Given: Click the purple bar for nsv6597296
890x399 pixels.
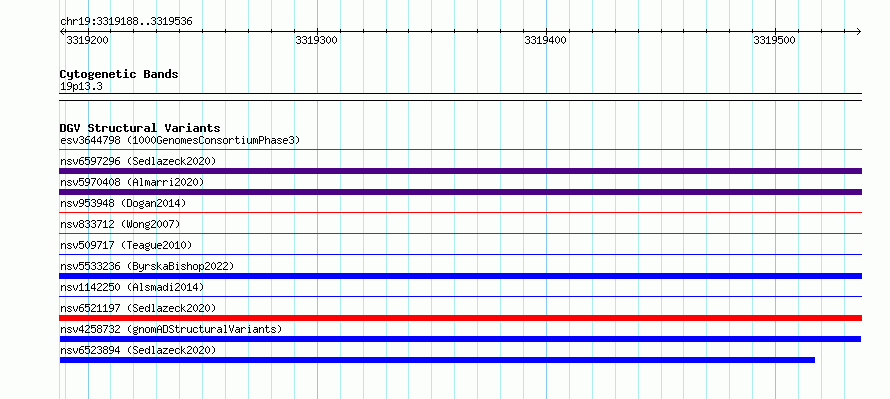Looking at the screenshot, I should point(460,171).
